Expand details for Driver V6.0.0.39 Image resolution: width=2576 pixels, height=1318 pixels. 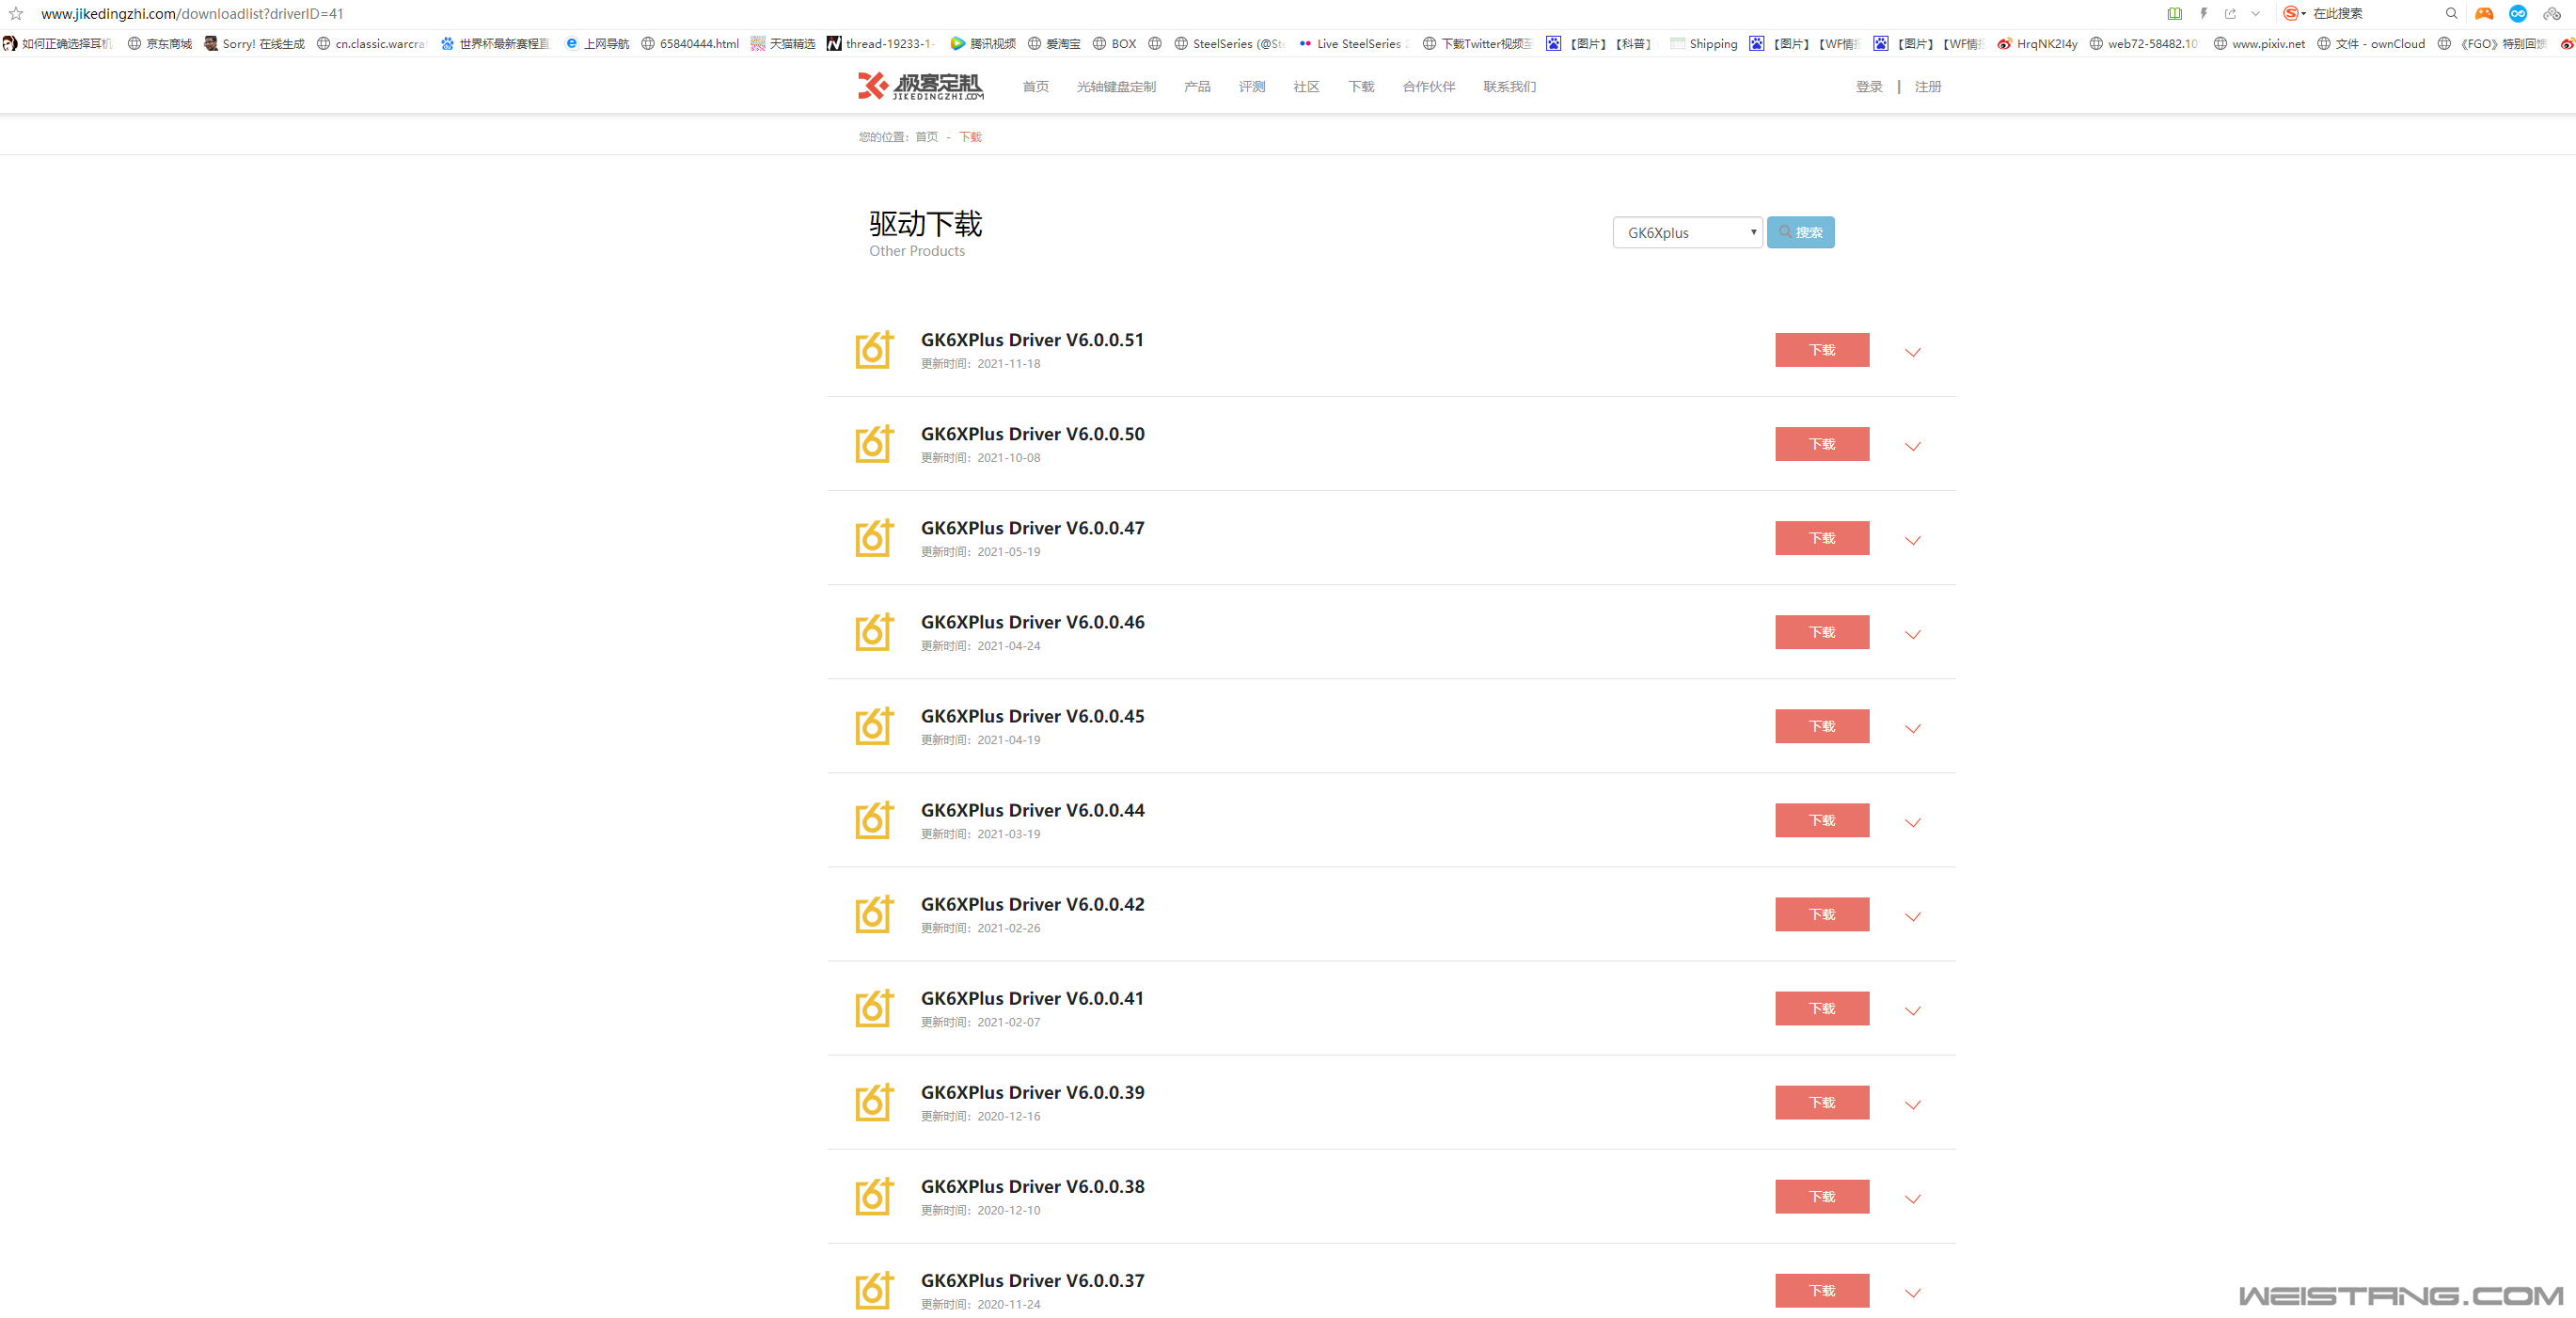[1912, 1104]
